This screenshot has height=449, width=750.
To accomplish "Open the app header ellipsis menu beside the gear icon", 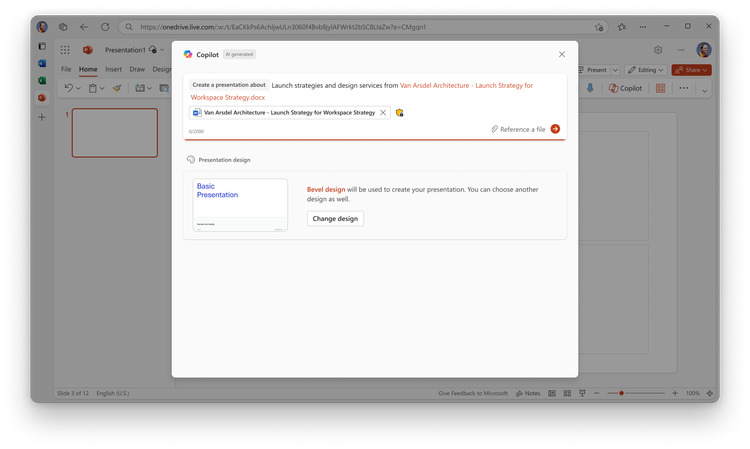I will 681,50.
